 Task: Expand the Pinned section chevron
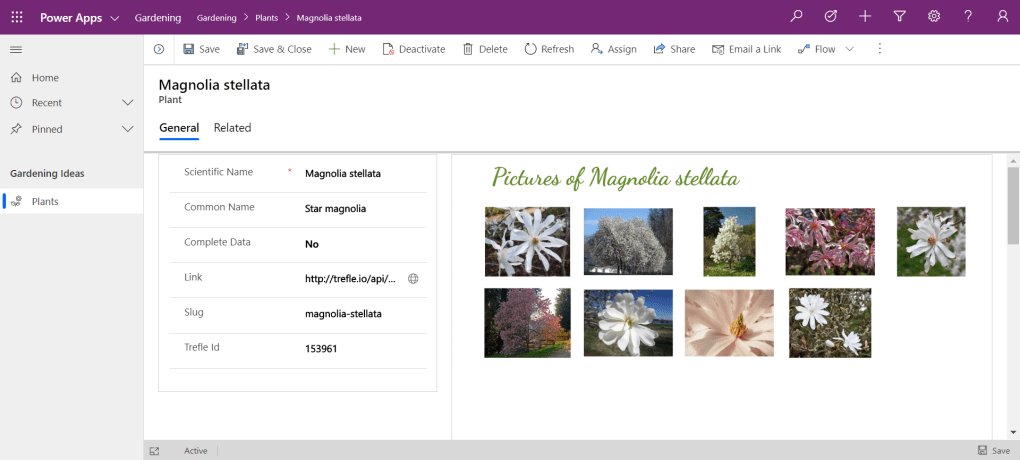tap(128, 129)
